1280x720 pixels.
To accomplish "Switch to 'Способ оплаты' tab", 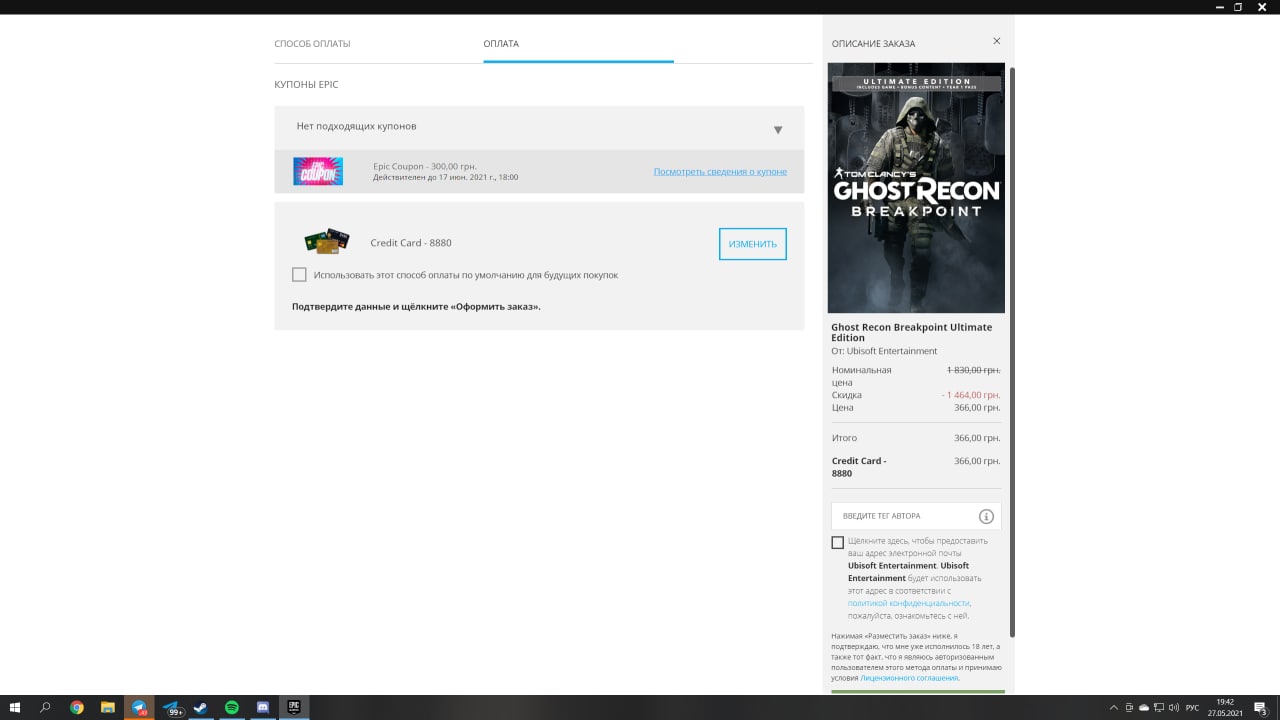I will pos(312,44).
